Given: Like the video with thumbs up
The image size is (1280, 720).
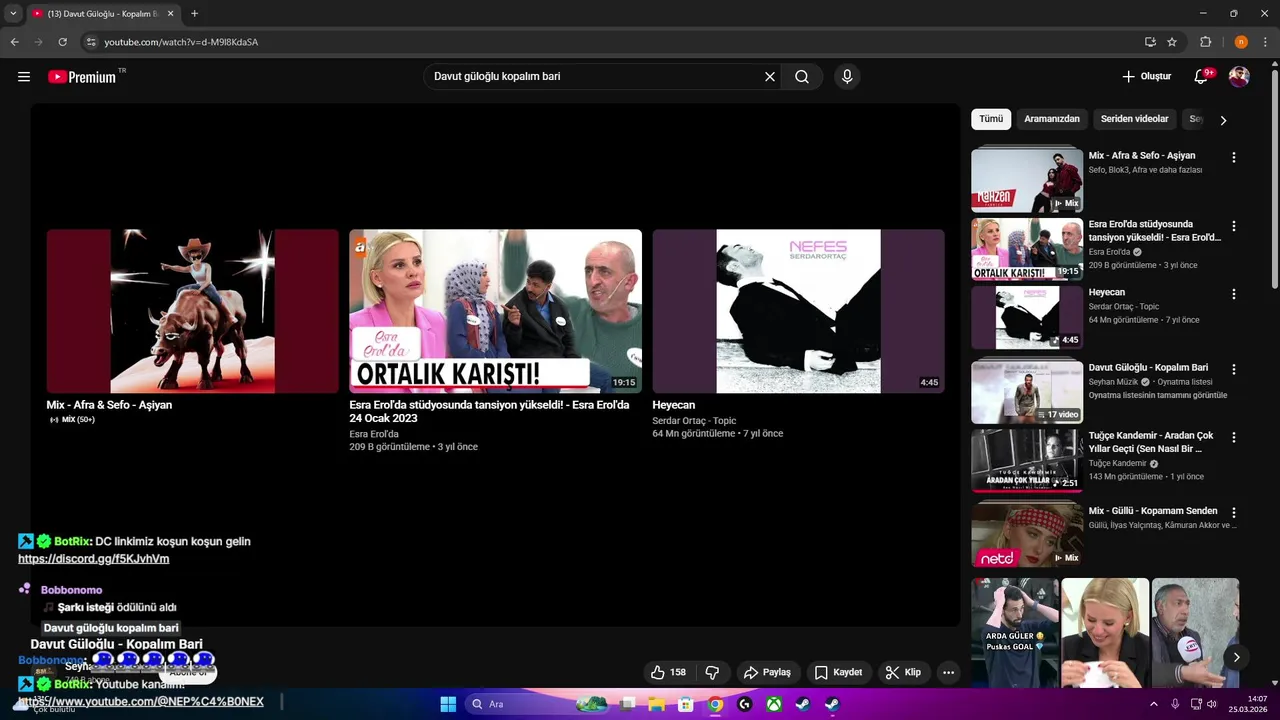Looking at the screenshot, I should pos(669,672).
